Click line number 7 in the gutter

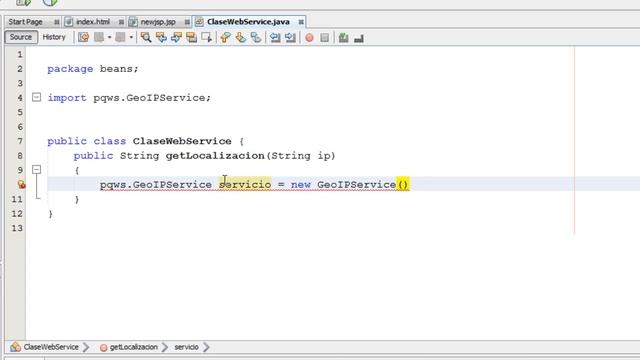click(20, 141)
